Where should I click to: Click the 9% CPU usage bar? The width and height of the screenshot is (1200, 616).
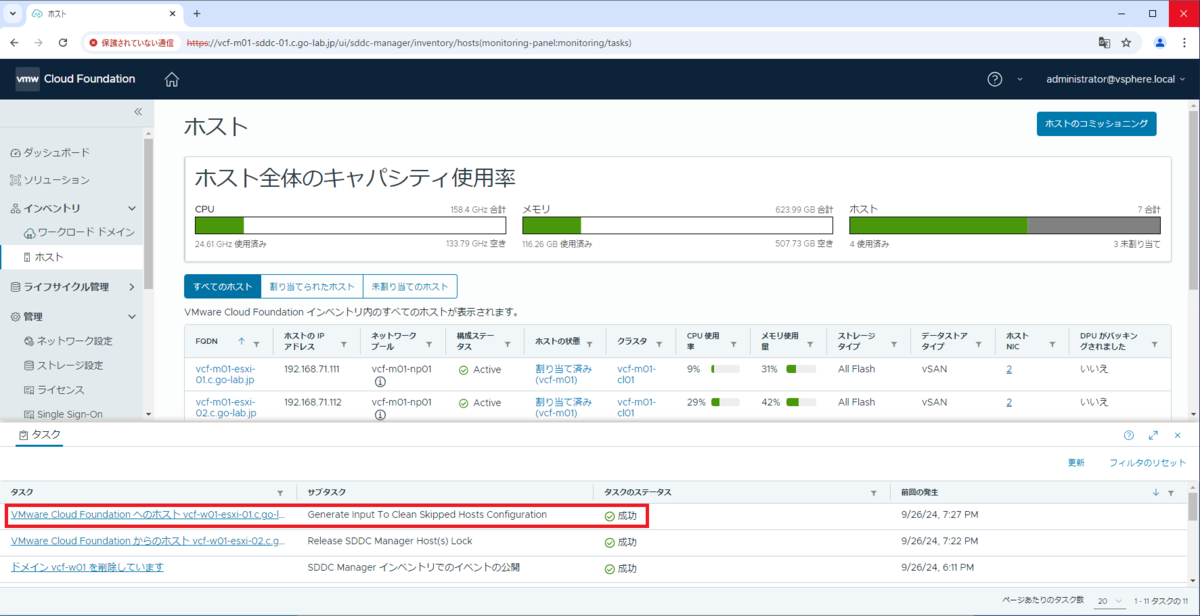click(725, 369)
